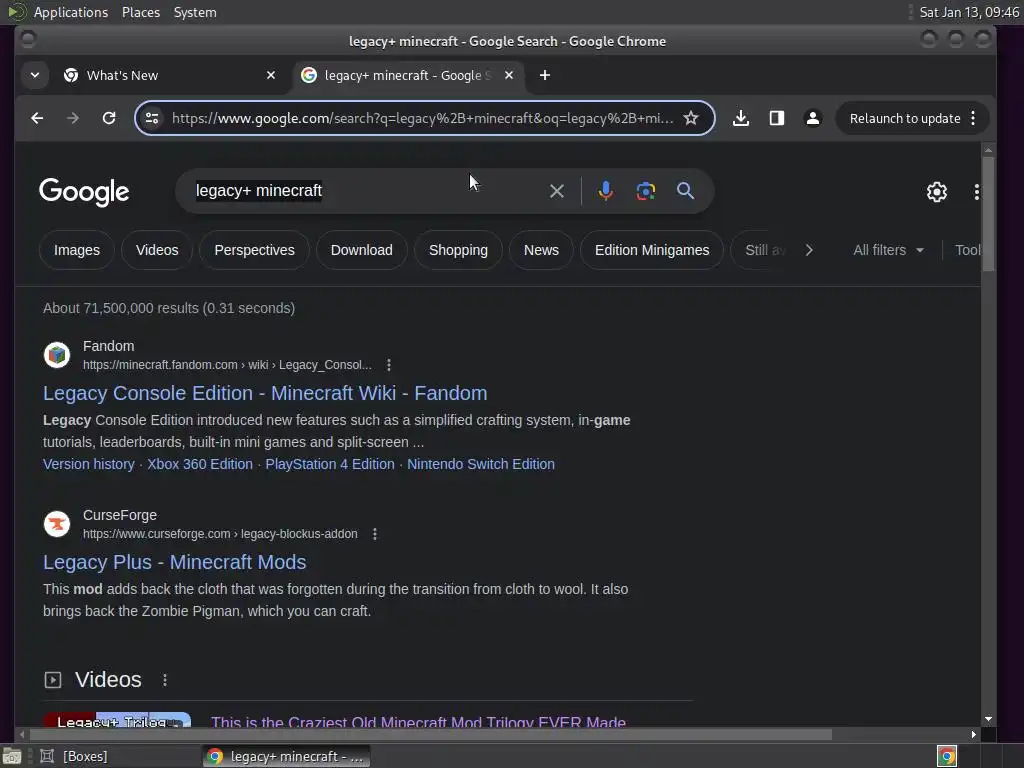Filter results by Videos
The image size is (1024, 768).
pos(157,250)
